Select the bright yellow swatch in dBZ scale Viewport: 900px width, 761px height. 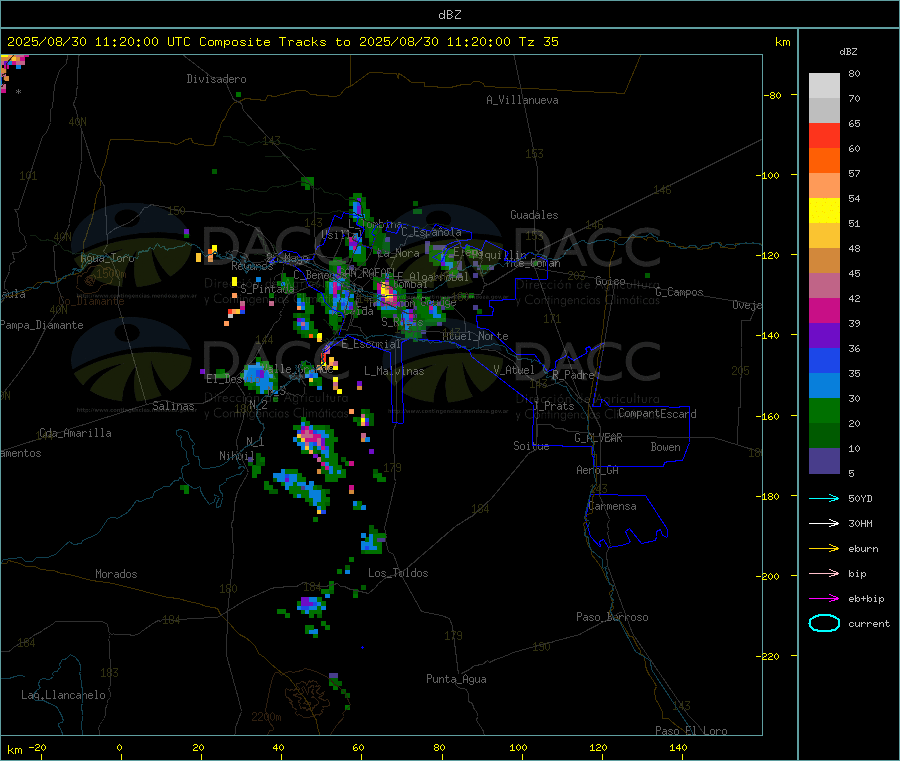pyautogui.click(x=824, y=211)
